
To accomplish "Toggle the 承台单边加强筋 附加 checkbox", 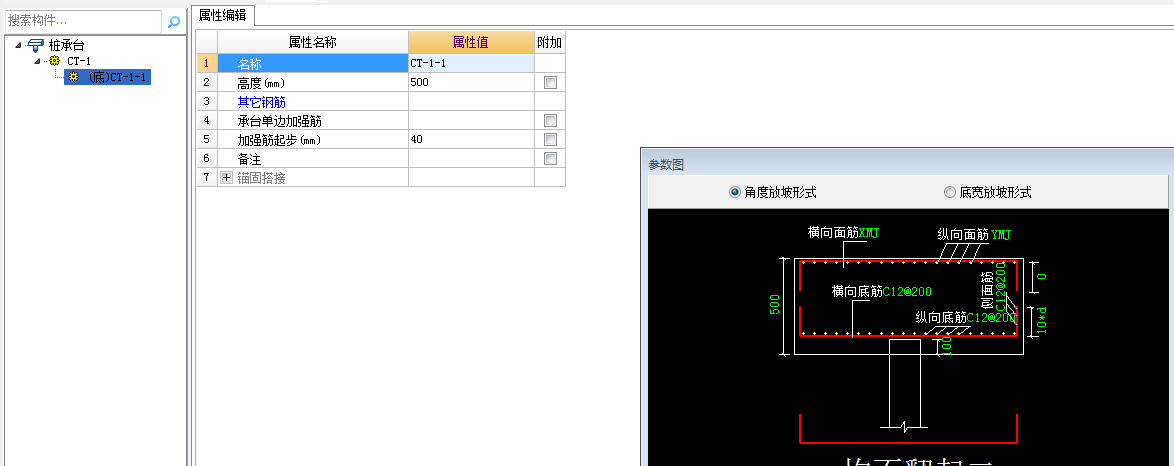I will (550, 121).
